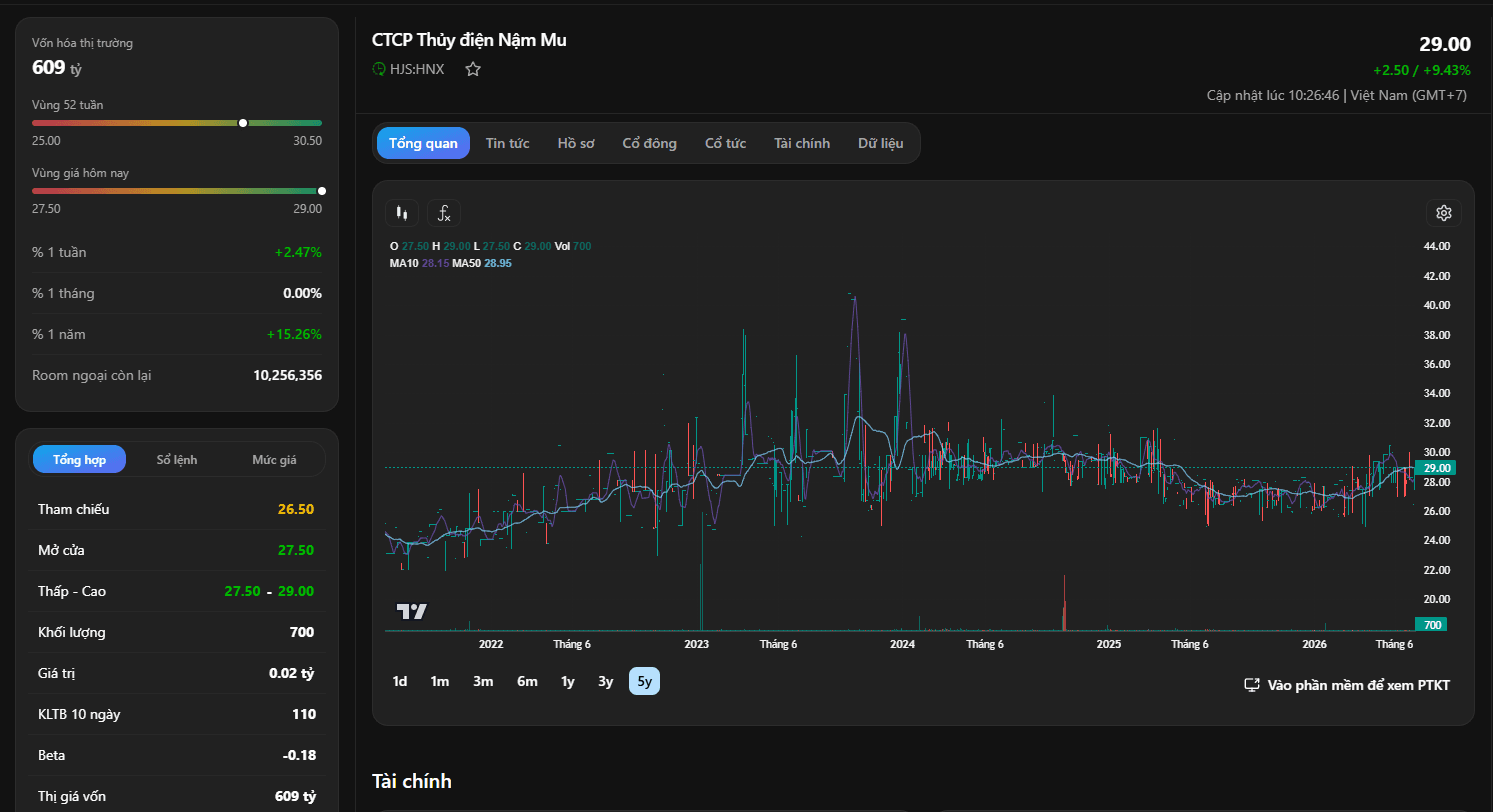Open chart settings gear icon

1444,213
